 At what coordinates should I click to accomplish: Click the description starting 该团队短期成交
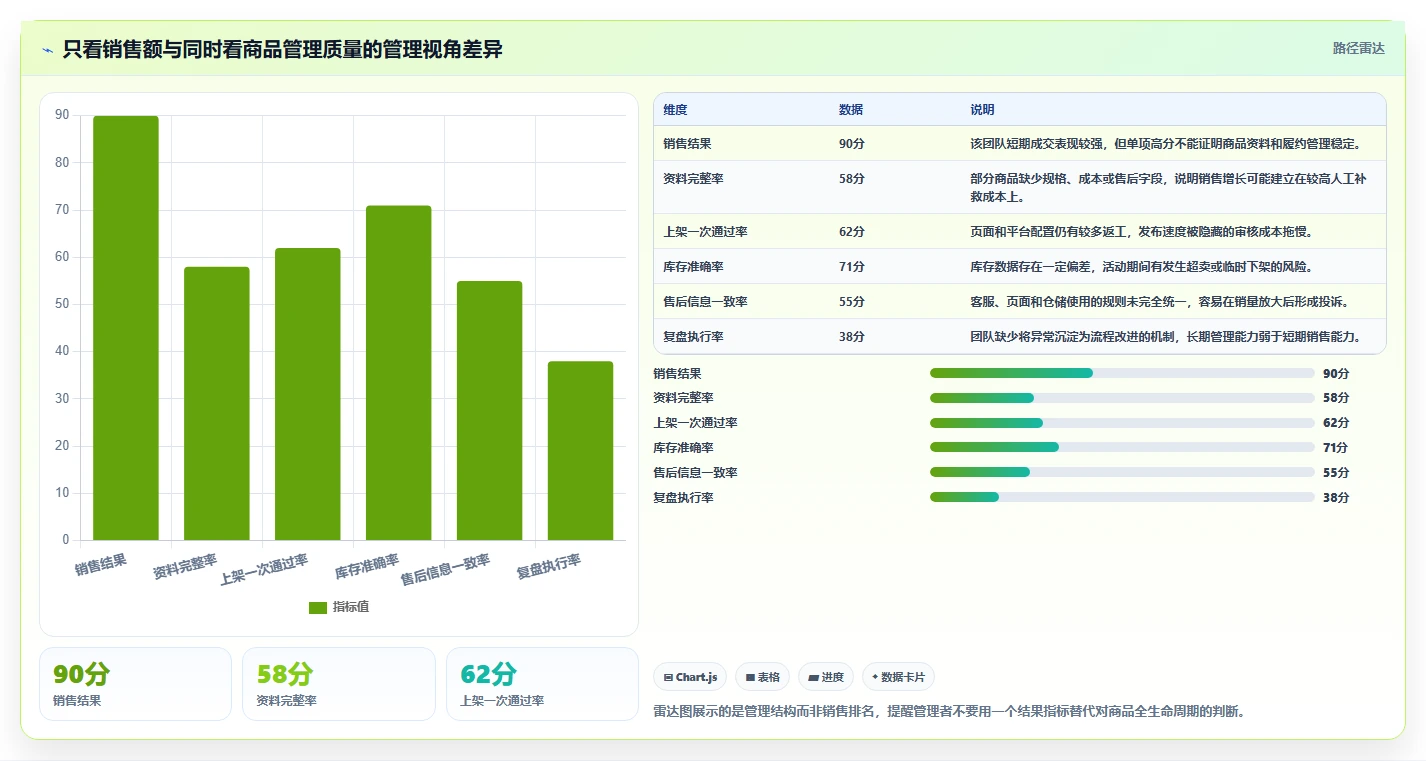point(1165,144)
